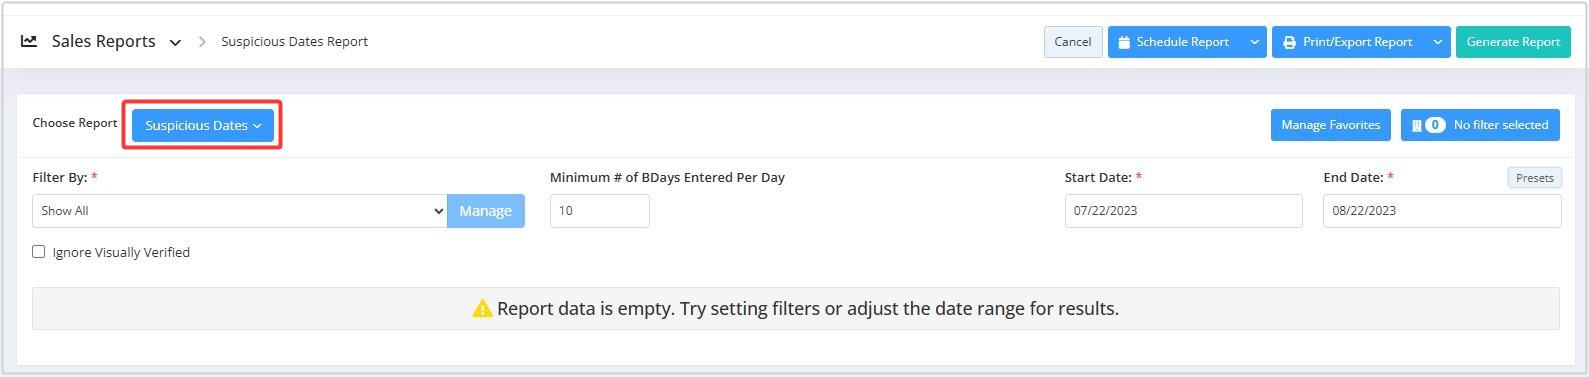1589x377 pixels.
Task: Click the printer icon on Print/Export Report
Action: [1289, 42]
